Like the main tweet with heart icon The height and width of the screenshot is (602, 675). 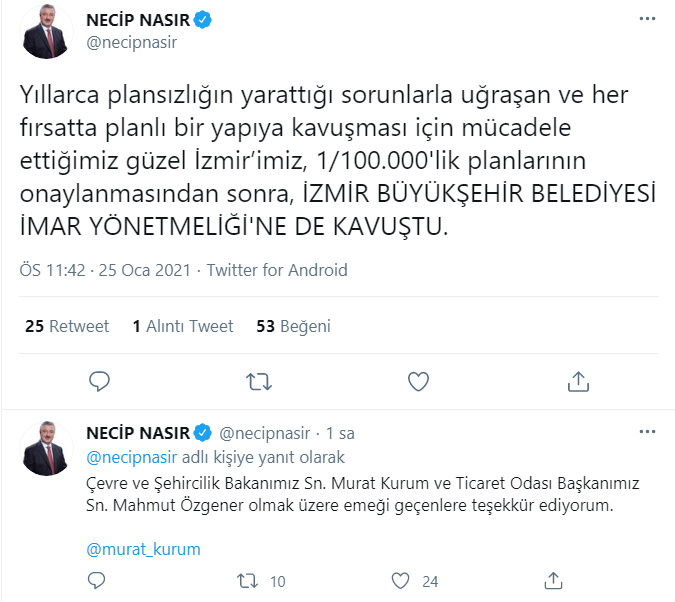419,381
